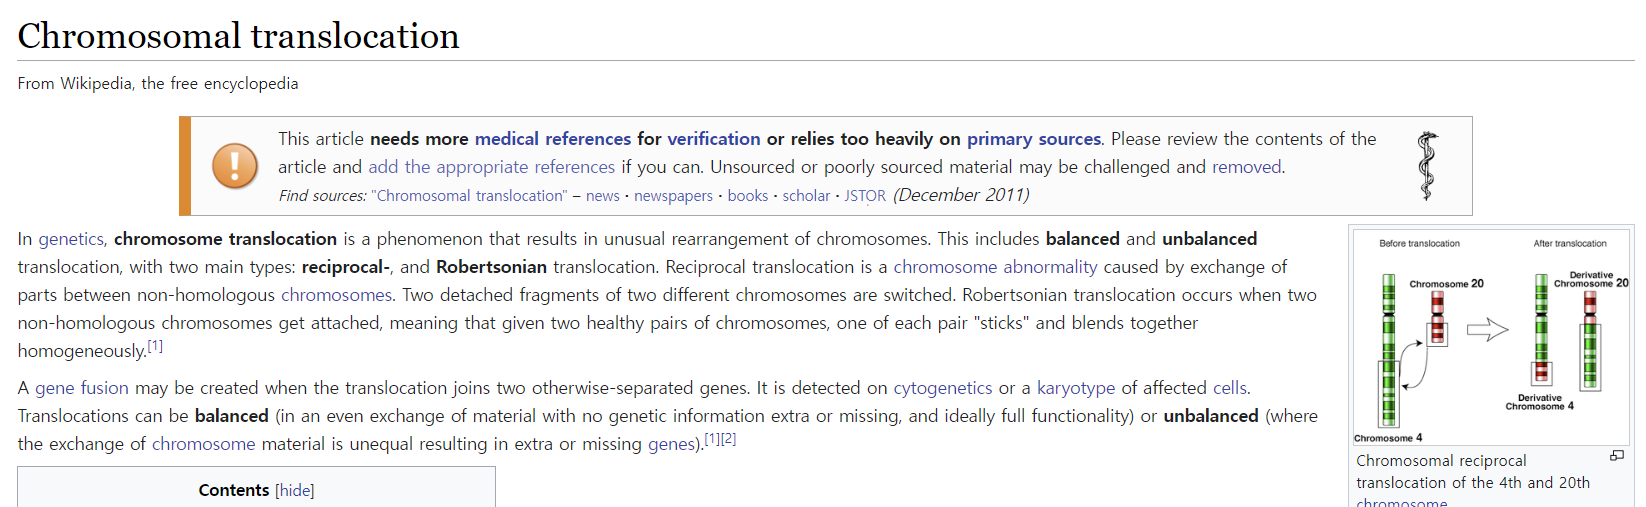The image size is (1646, 507).
Task: Search "news" in Find sources
Action: (x=602, y=196)
